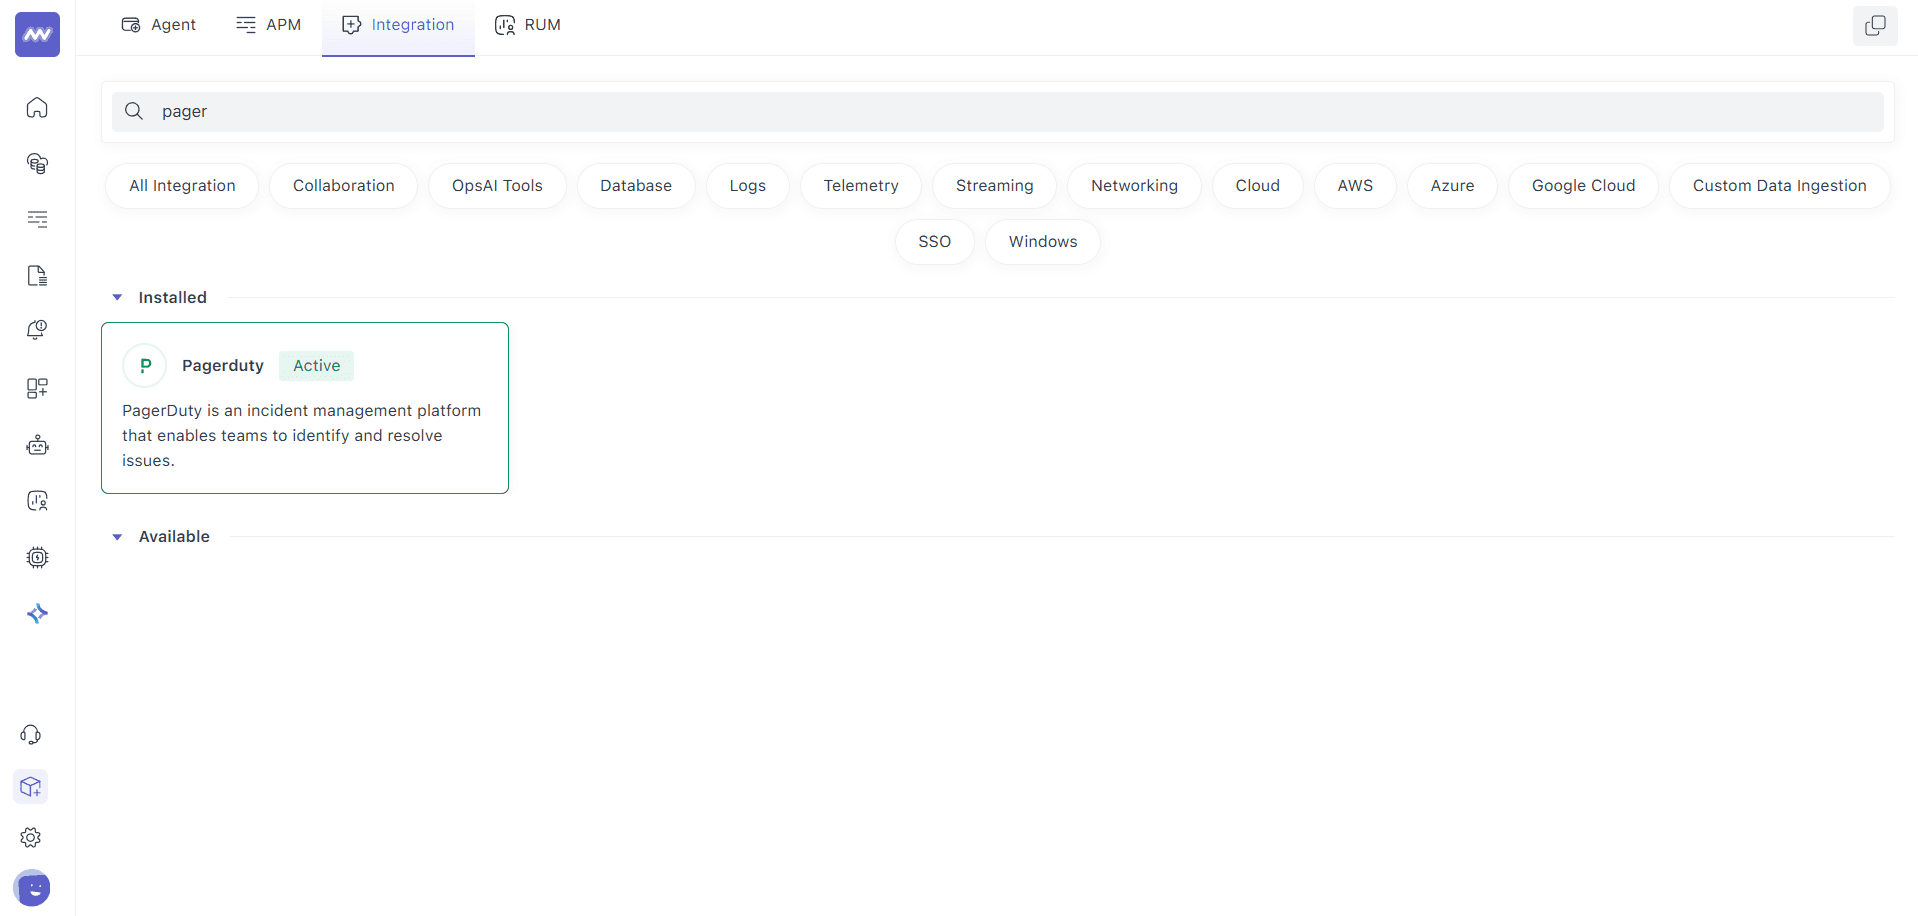Toggle the AWS filter on
This screenshot has height=916, width=1918.
pyautogui.click(x=1354, y=185)
